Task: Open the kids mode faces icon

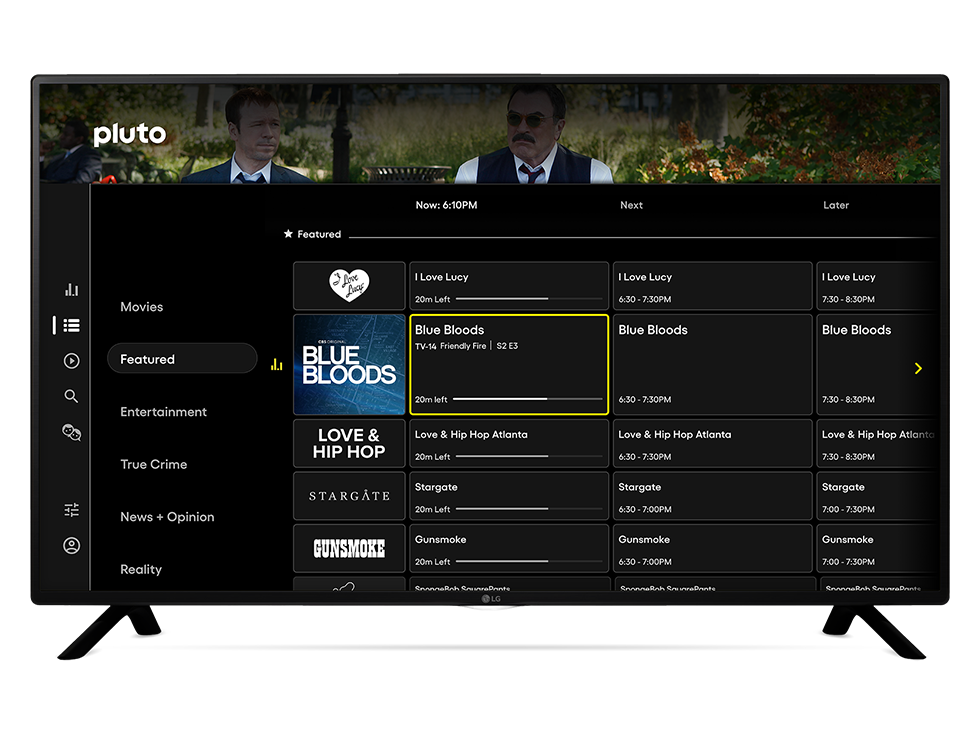Action: [71, 433]
